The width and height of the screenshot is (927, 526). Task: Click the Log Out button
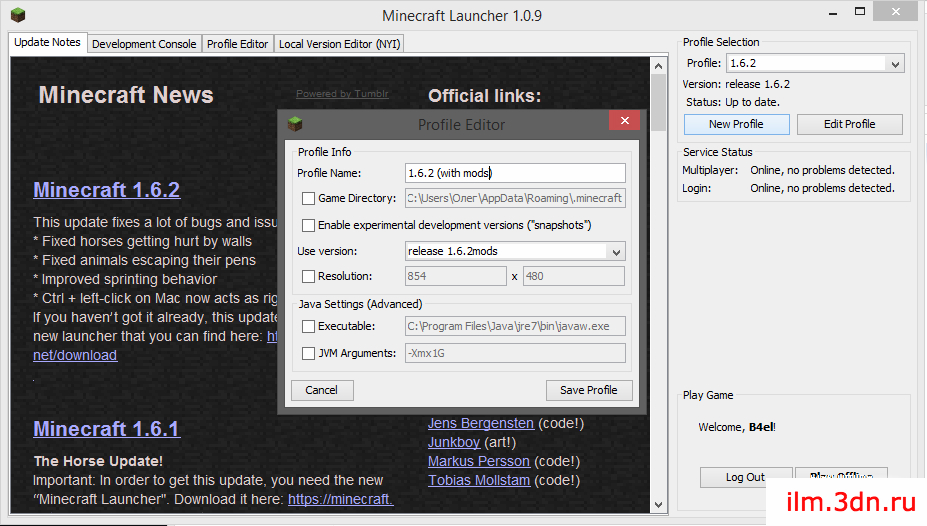746,477
